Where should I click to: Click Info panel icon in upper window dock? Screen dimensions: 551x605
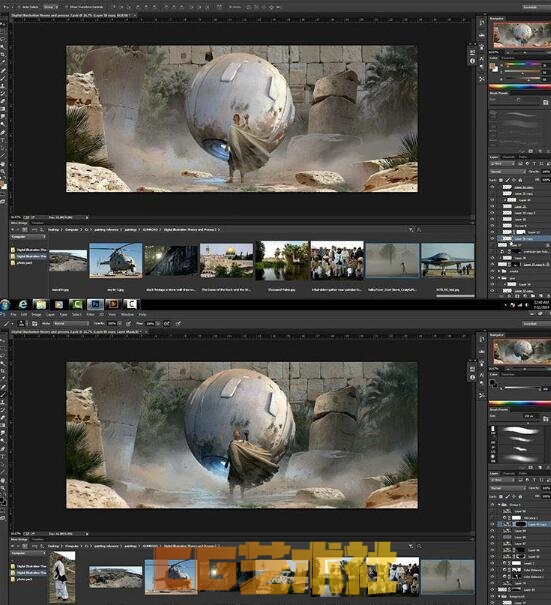[472, 61]
